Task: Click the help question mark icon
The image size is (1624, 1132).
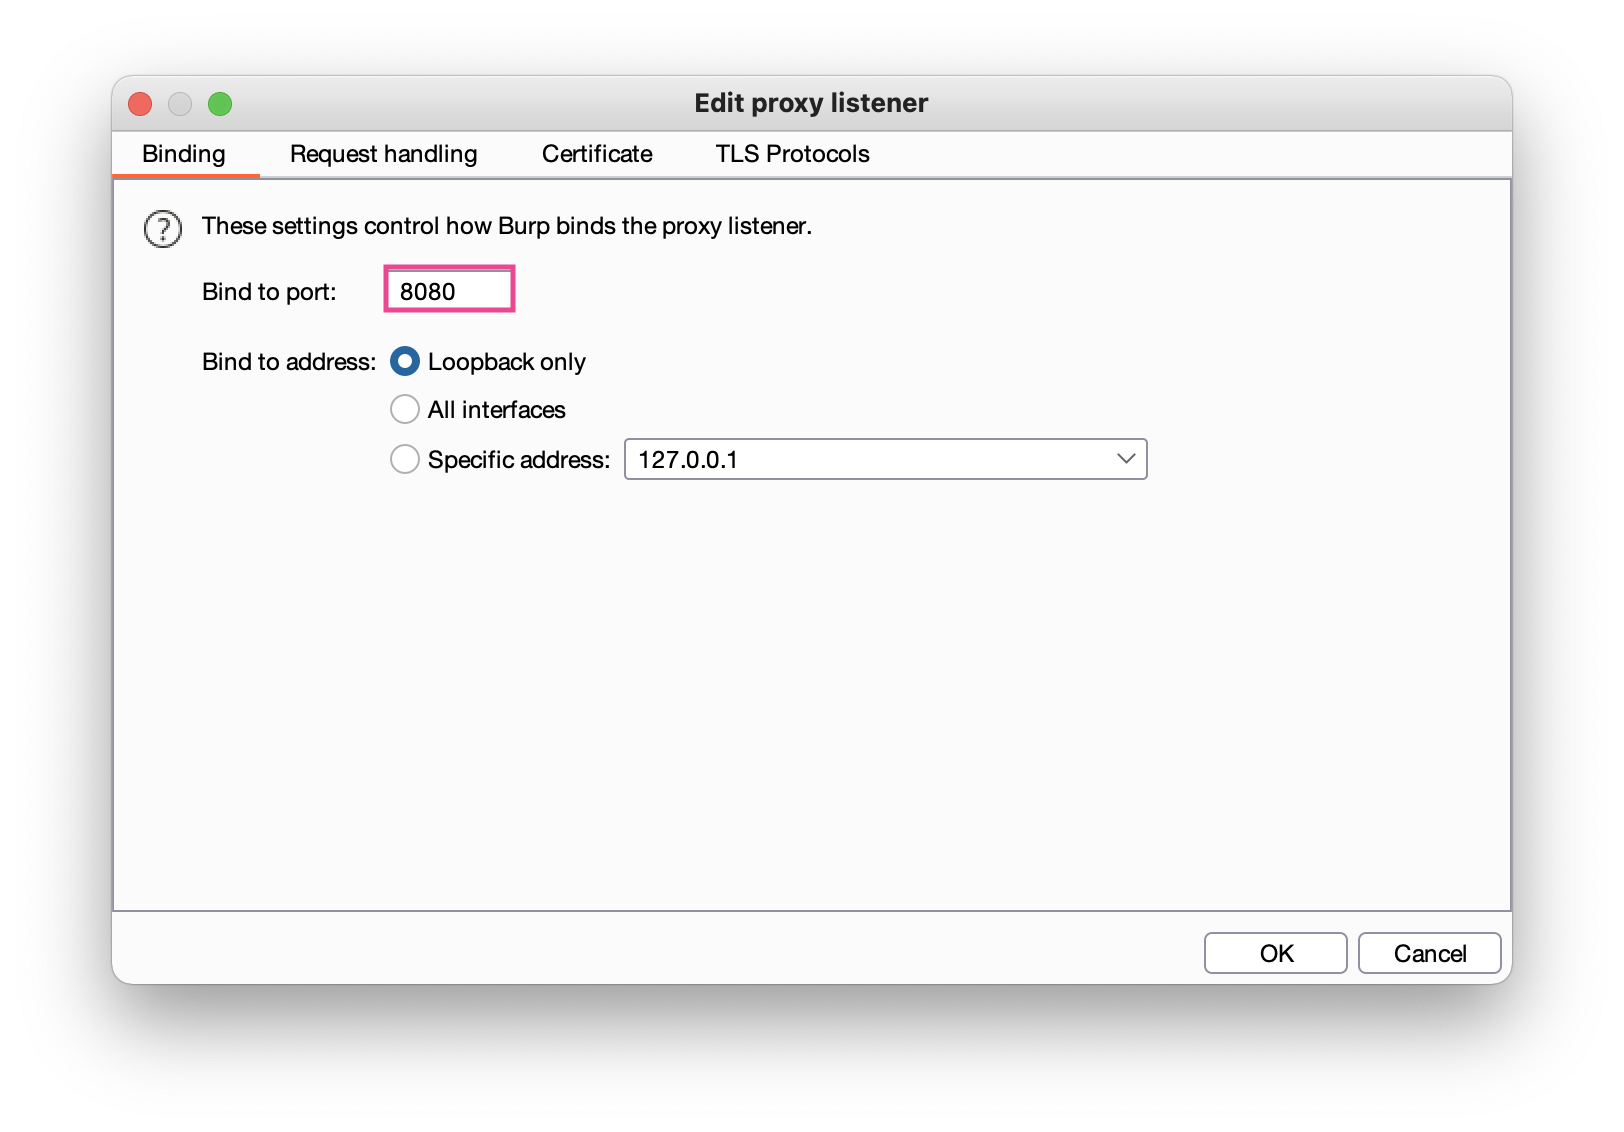Action: coord(163,229)
